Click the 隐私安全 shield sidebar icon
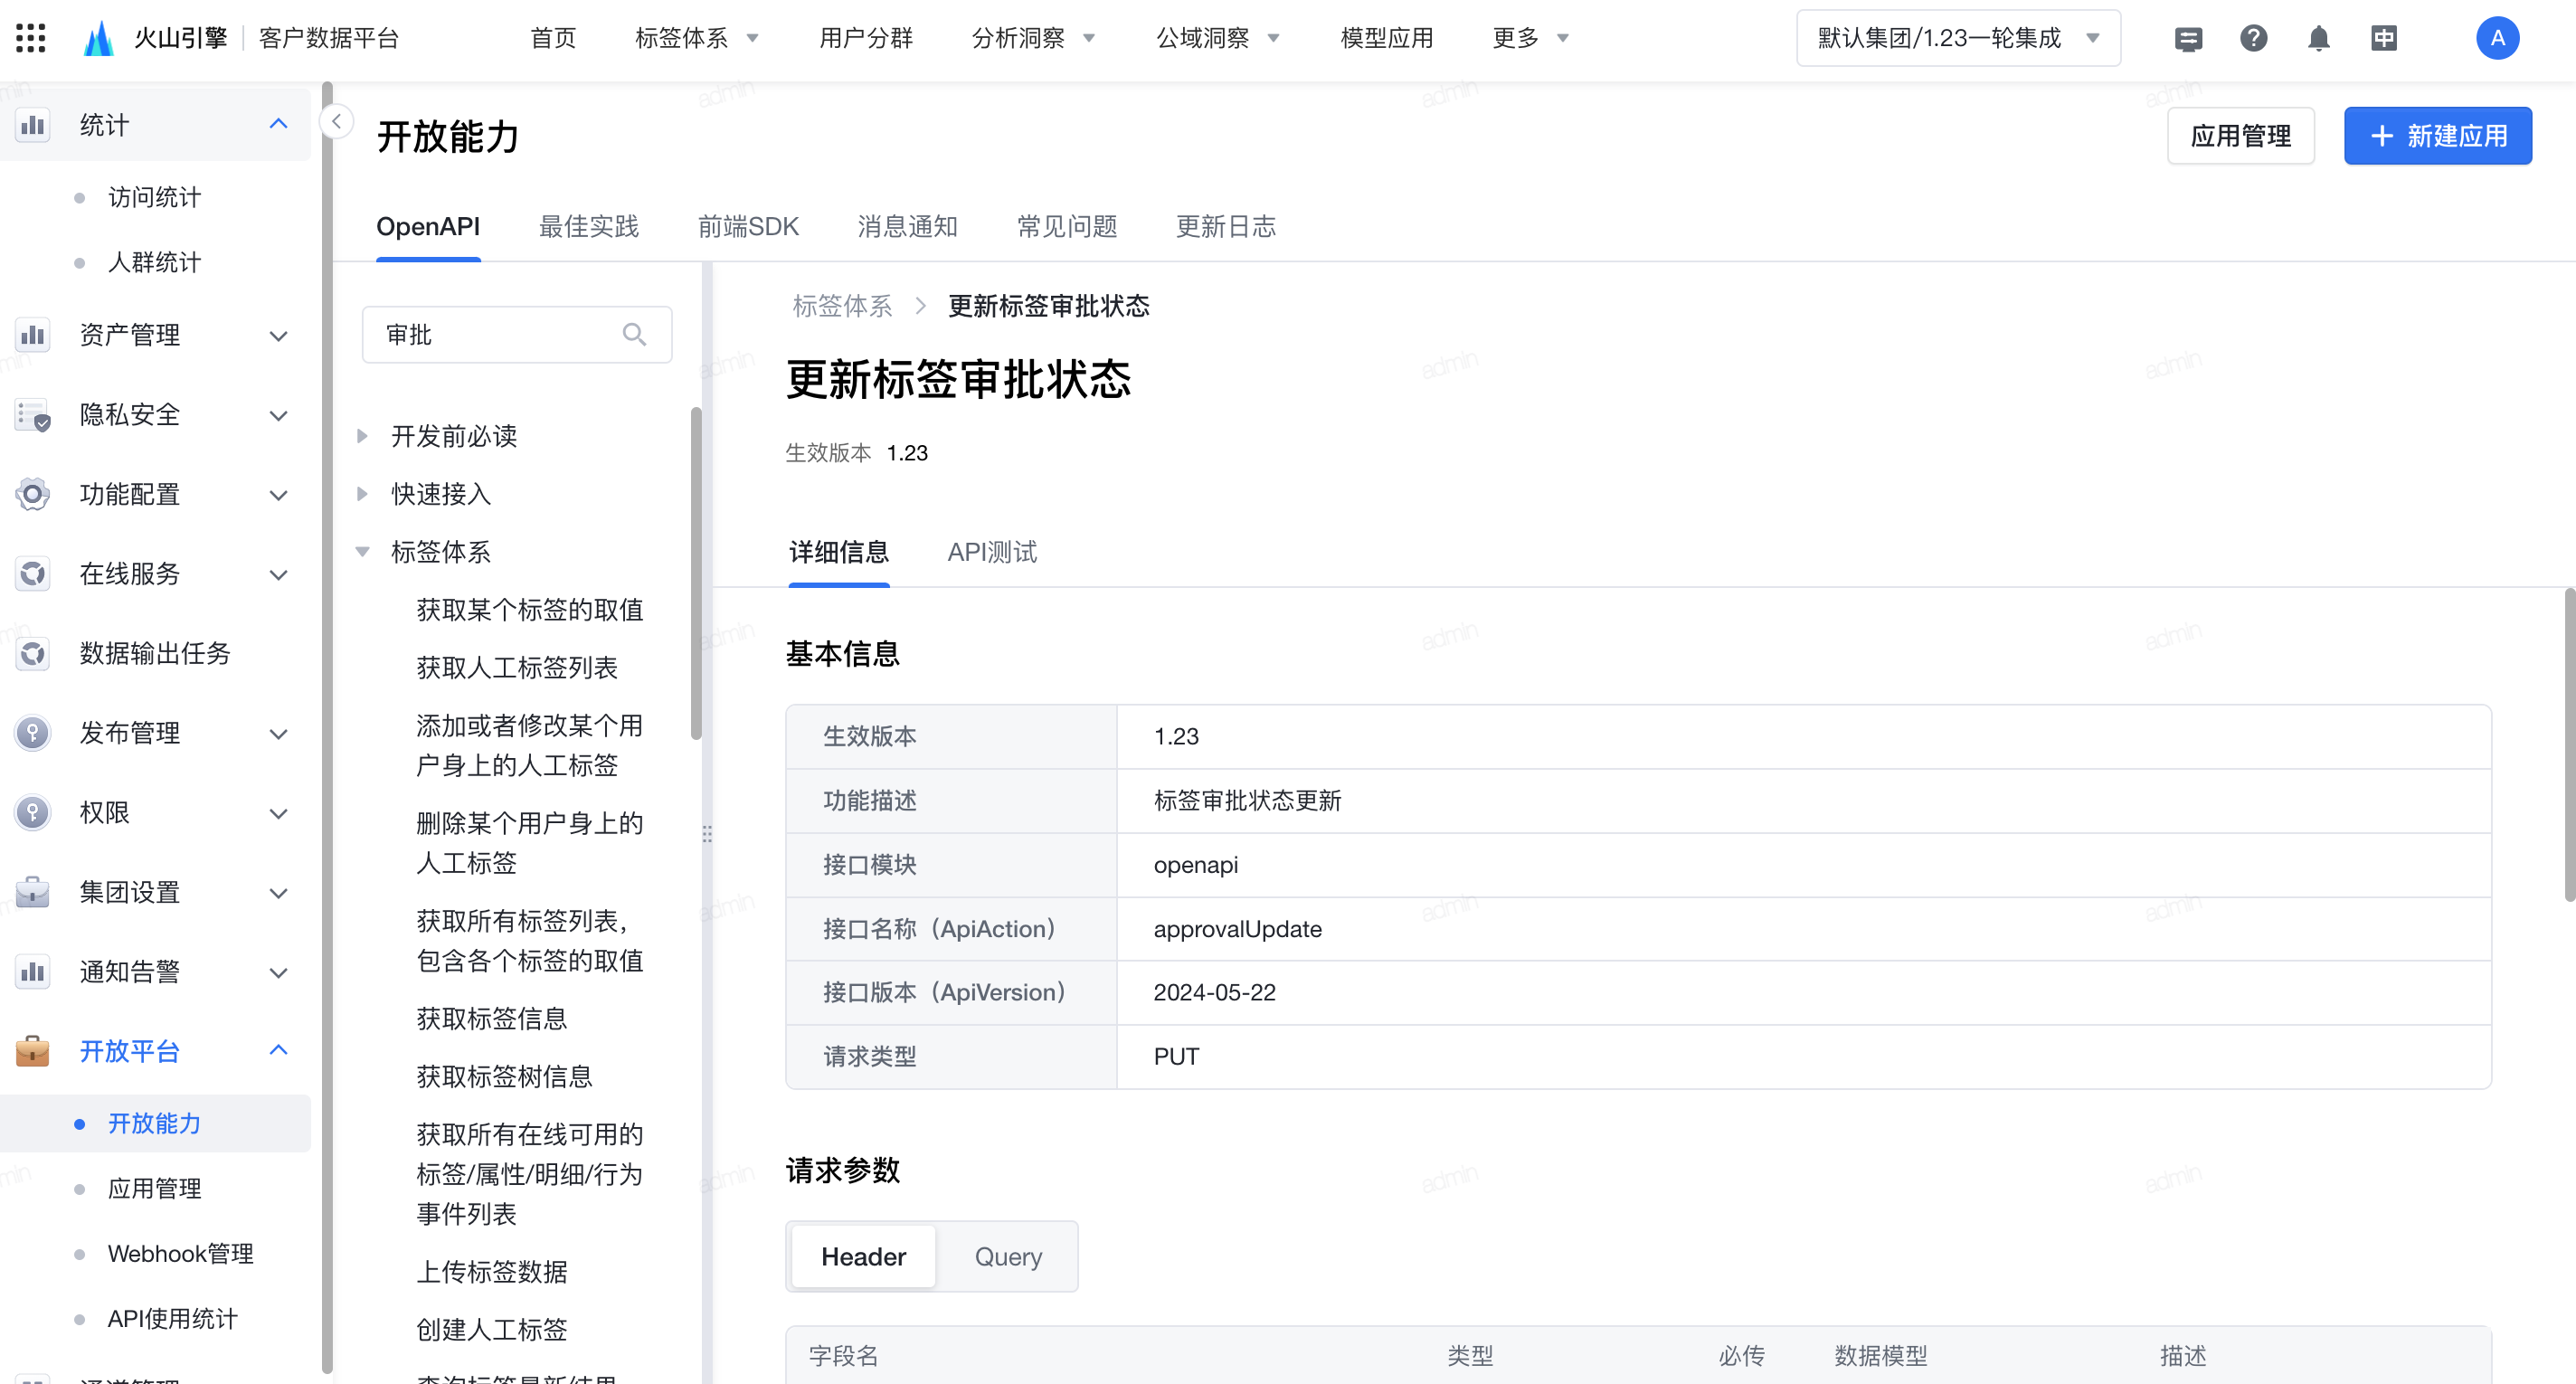The image size is (2576, 1384). 33,414
